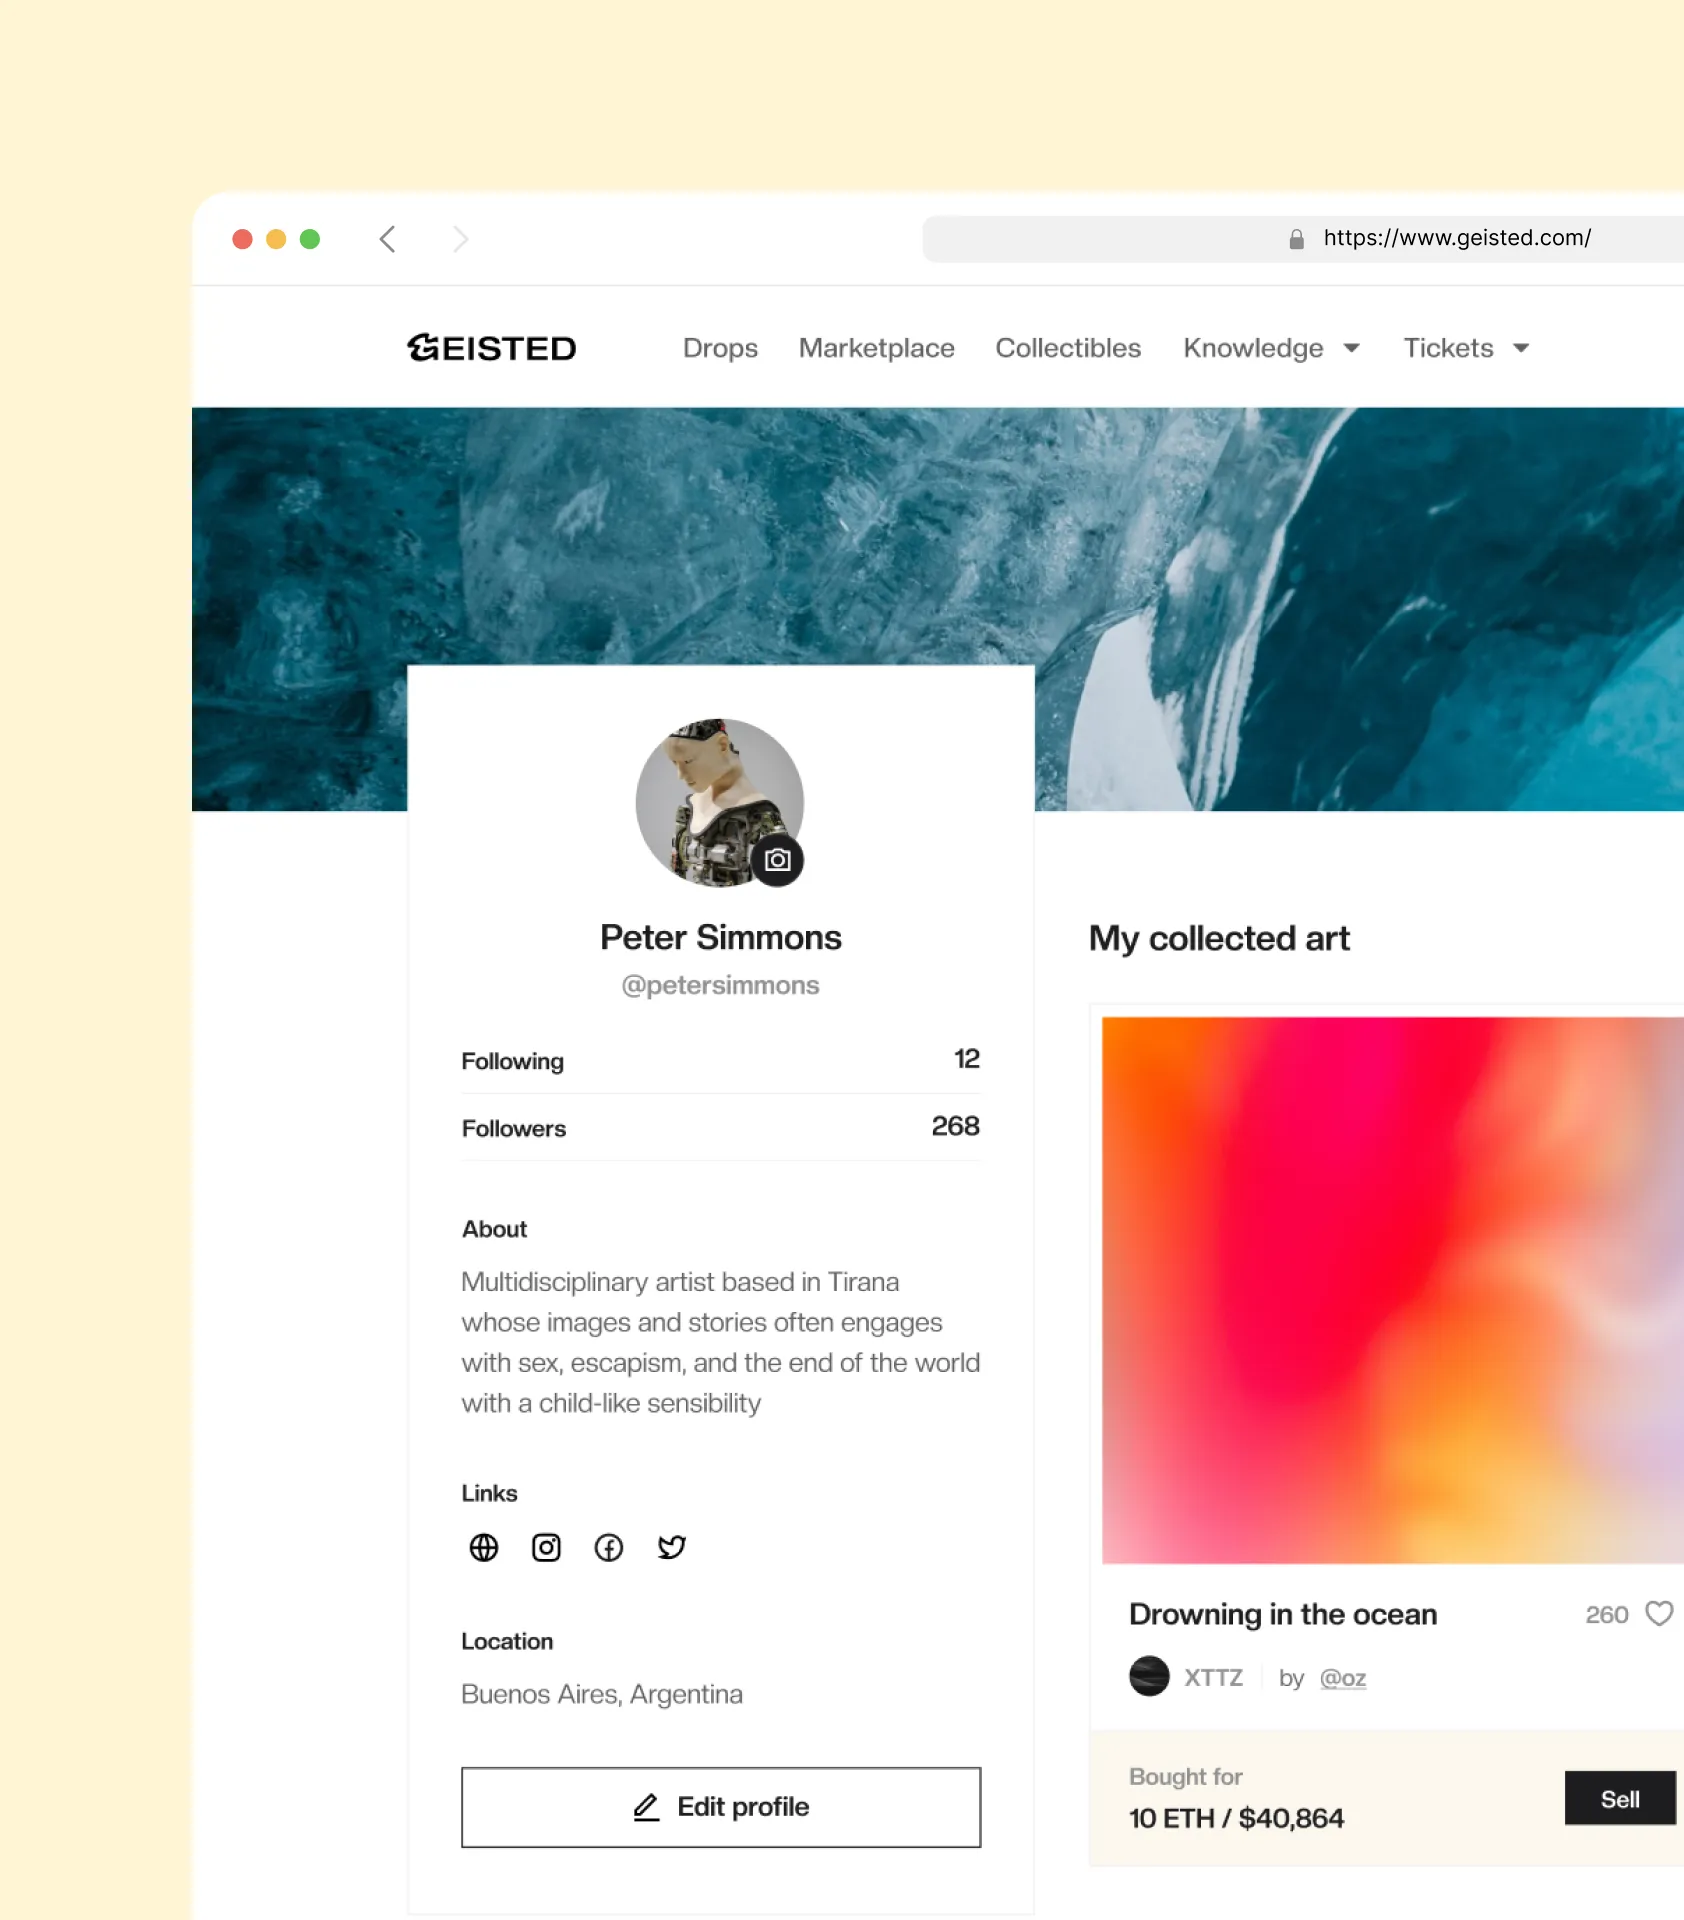Open the XTTZ collection avatar

coord(1149,1676)
